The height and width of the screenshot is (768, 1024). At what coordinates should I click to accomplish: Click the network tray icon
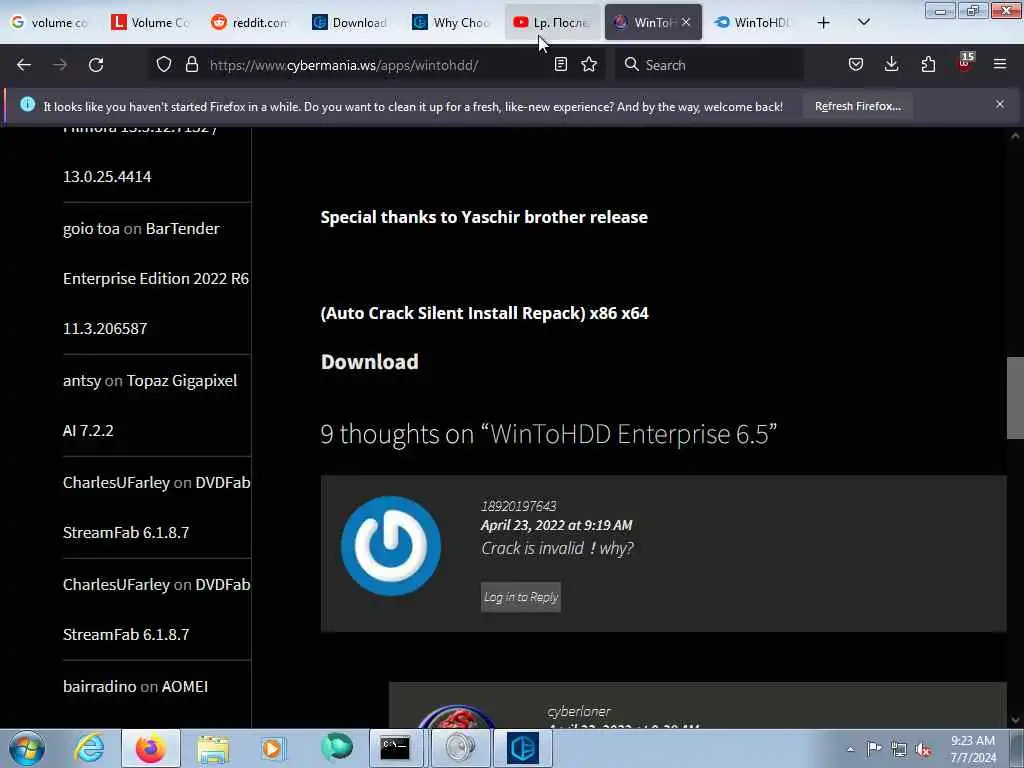(x=899, y=749)
